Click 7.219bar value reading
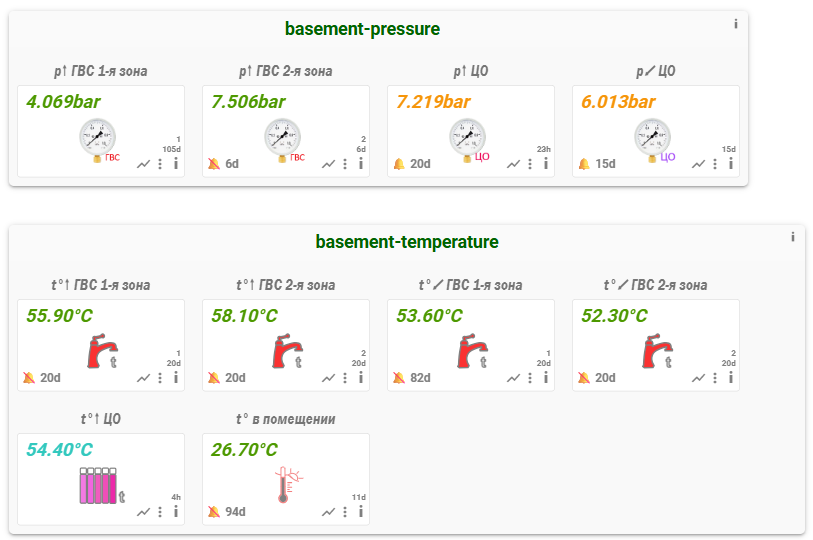 (x=433, y=101)
